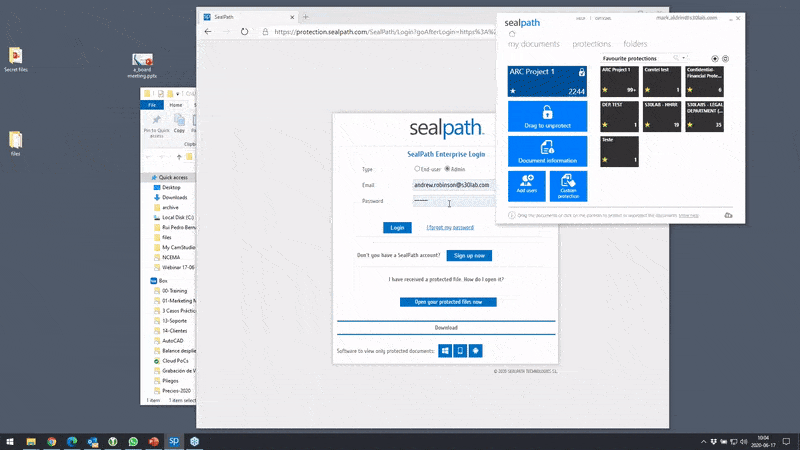The image size is (800, 450).
Task: Open the Windows Start menu
Action: (x=10, y=442)
